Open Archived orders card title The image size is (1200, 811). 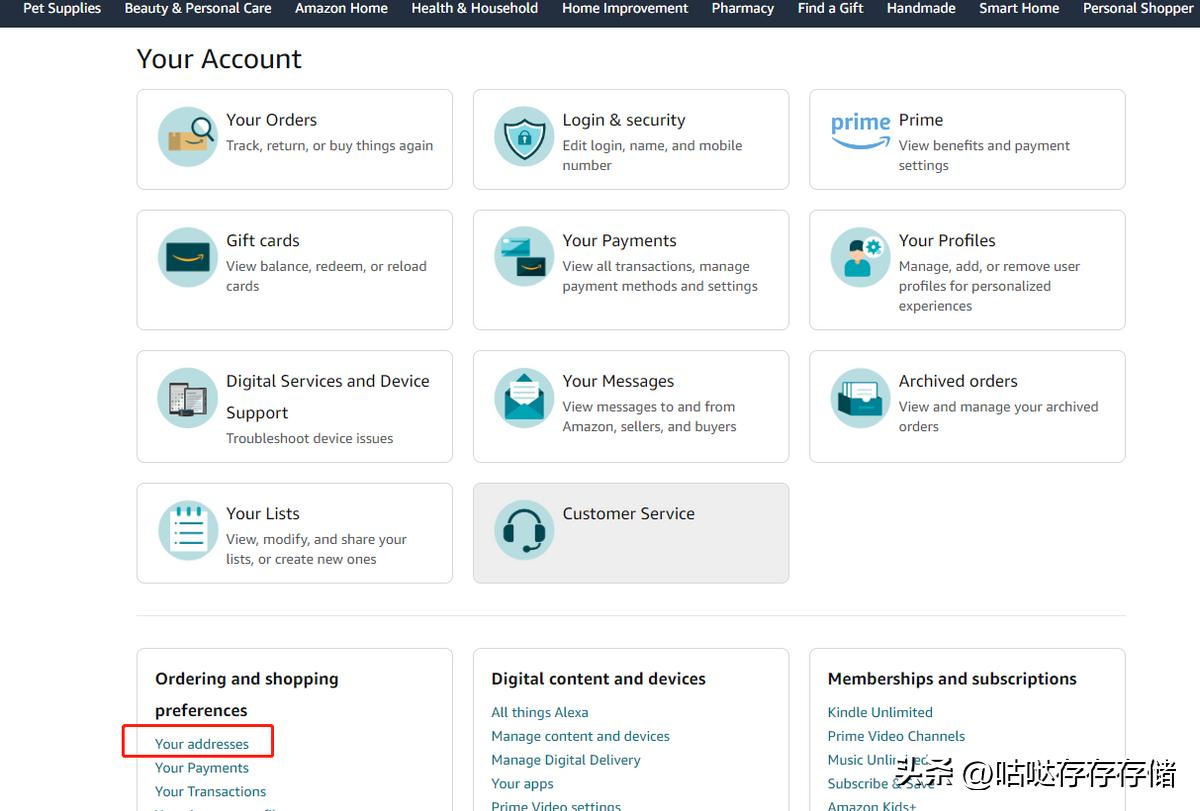(x=958, y=381)
